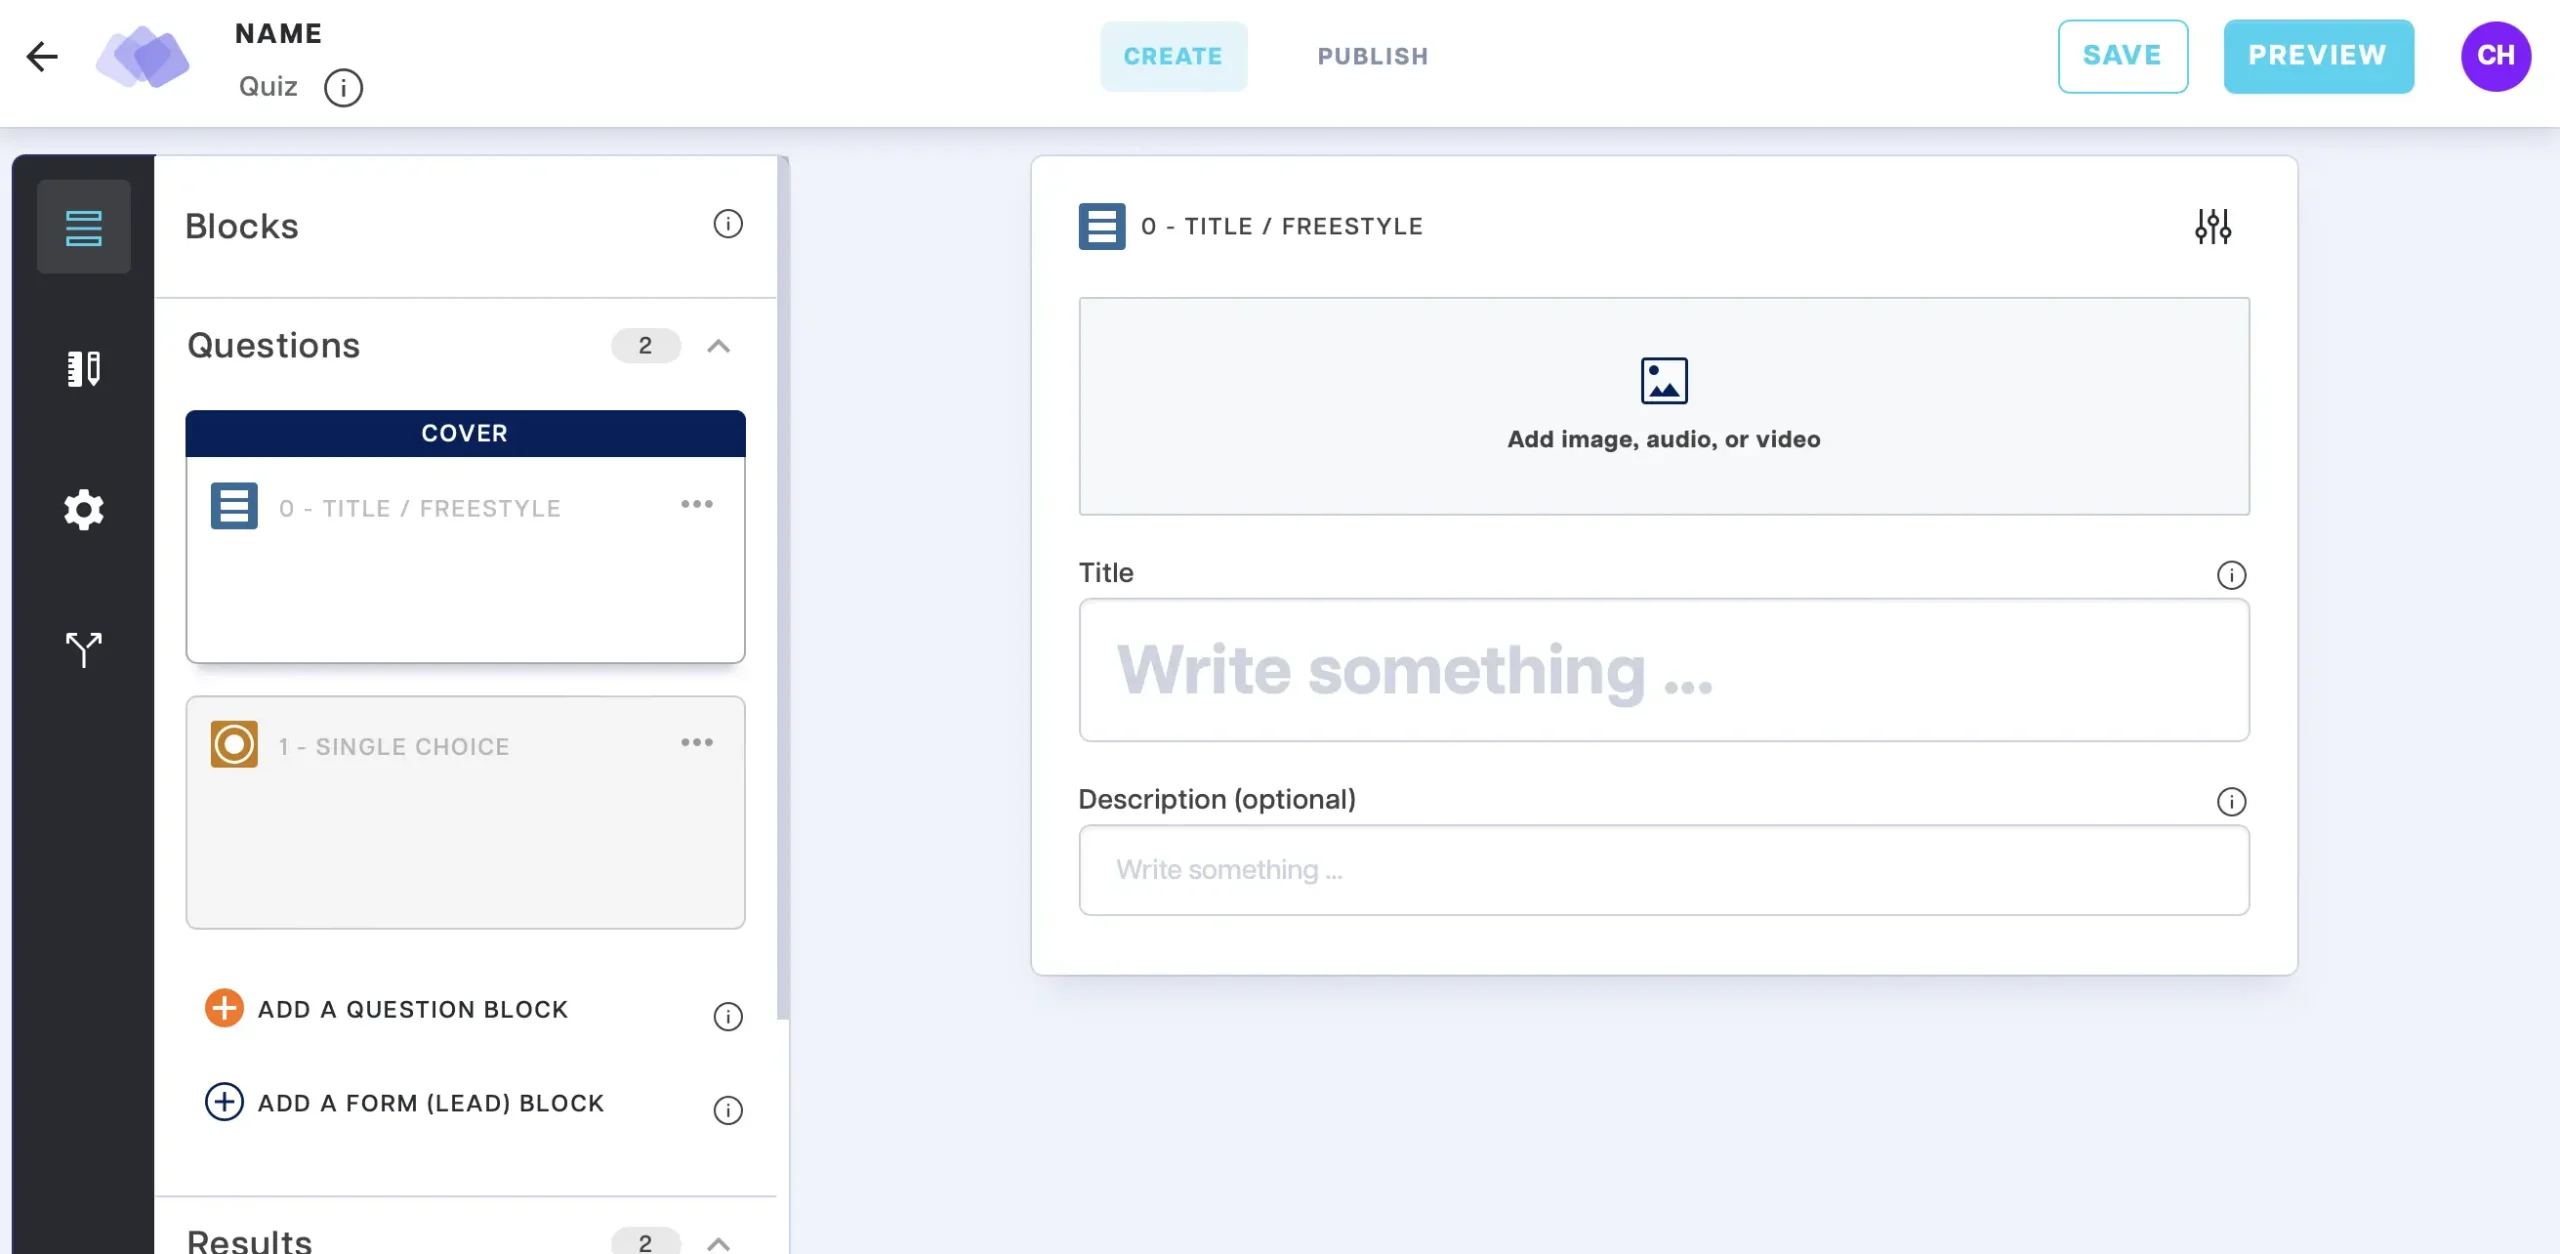The width and height of the screenshot is (2560, 1254).
Task: Click the Title text input field
Action: pyautogui.click(x=1662, y=669)
